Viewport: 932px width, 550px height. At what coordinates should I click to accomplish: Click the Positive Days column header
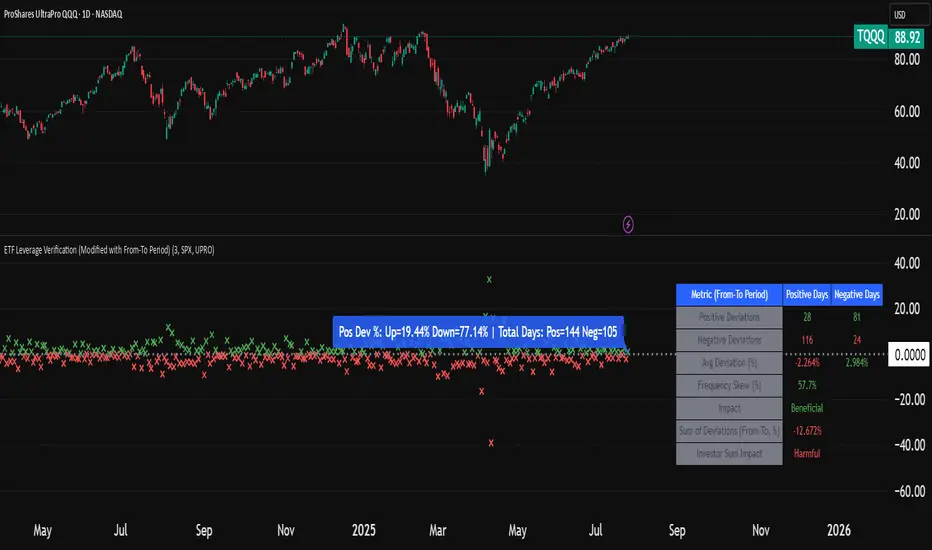[x=807, y=294]
